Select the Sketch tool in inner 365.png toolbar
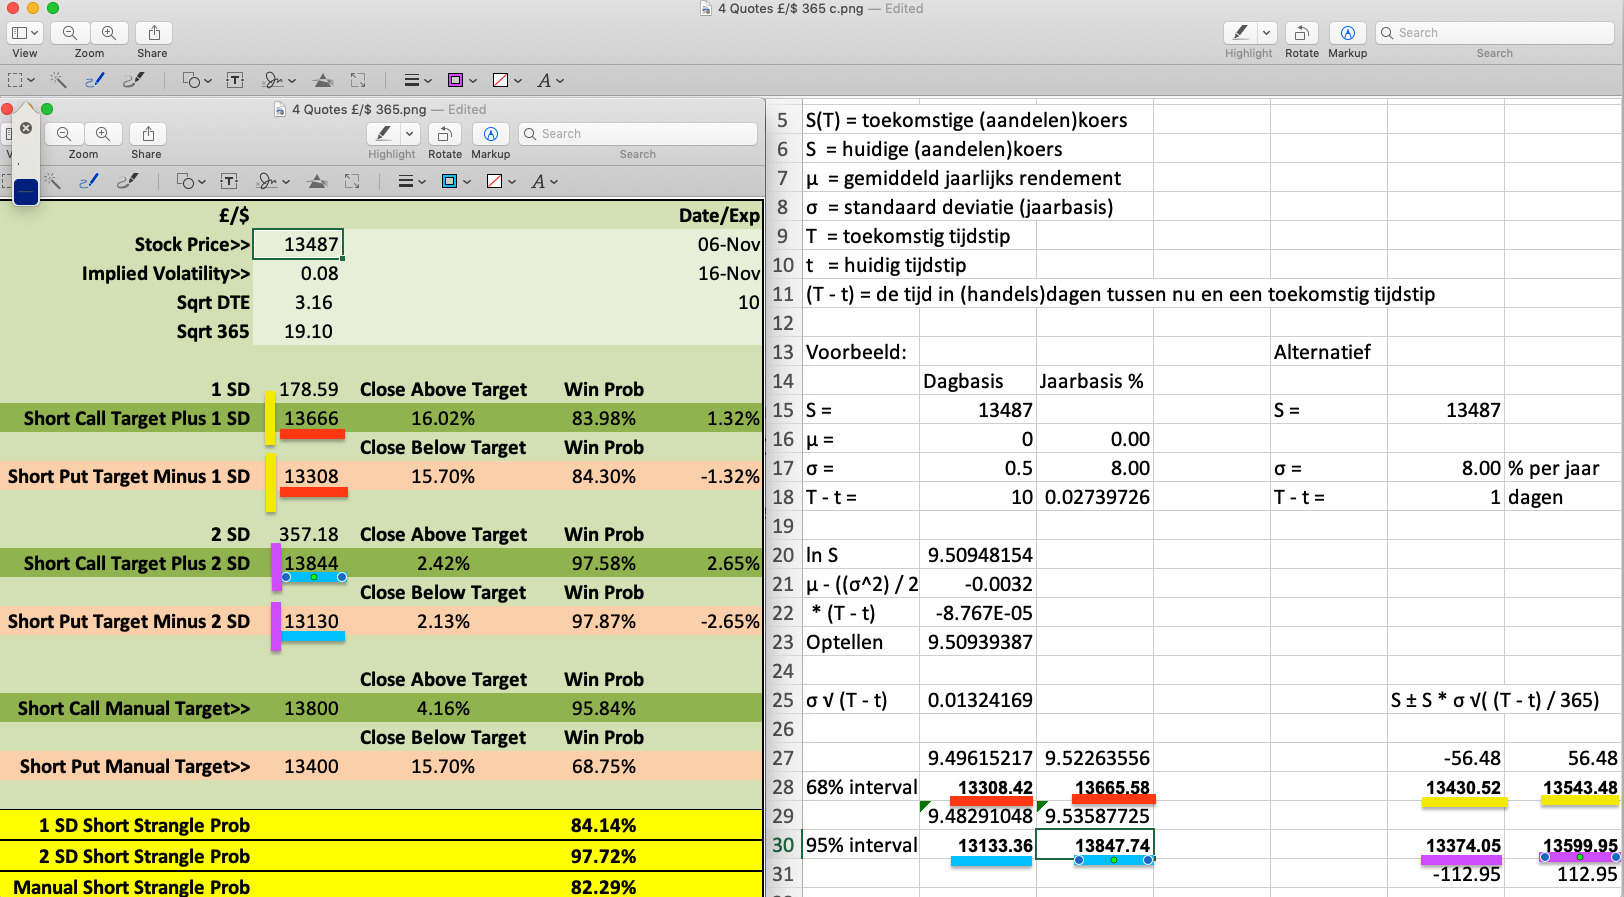Screen dimensions: 1624x897 point(89,181)
